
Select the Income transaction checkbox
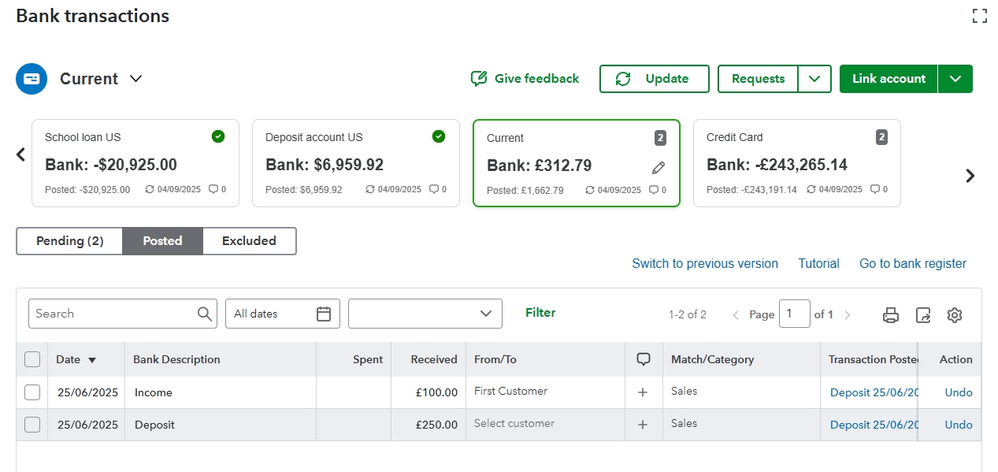[x=32, y=393]
